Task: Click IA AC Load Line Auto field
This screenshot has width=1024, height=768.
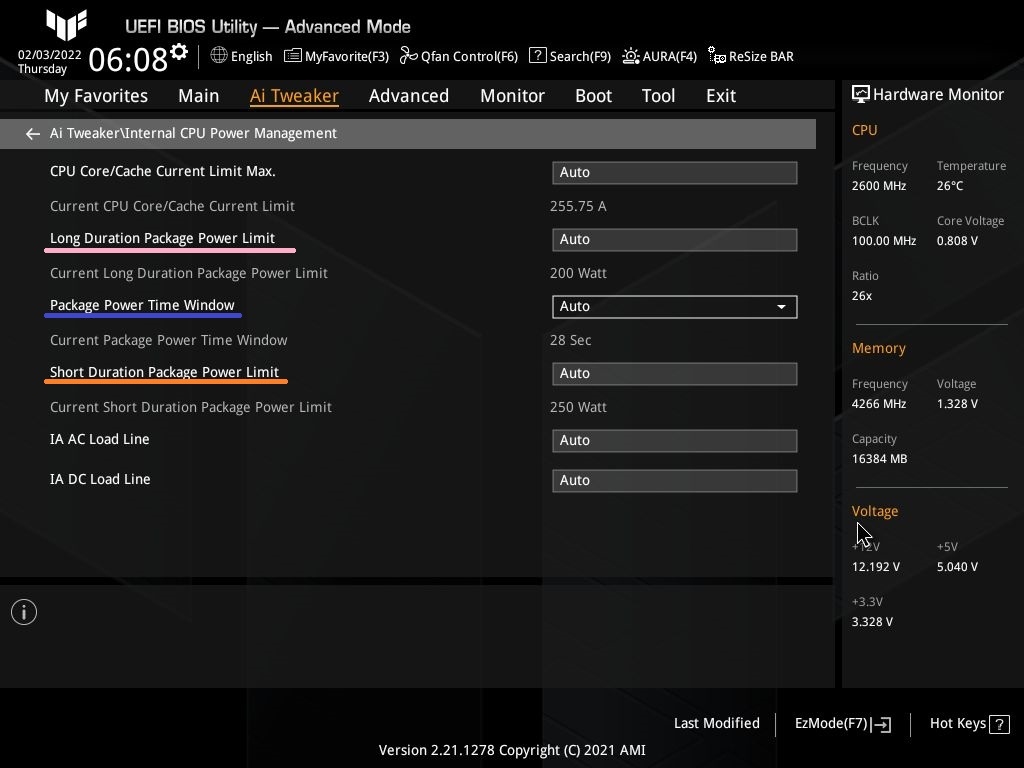Action: [675, 441]
